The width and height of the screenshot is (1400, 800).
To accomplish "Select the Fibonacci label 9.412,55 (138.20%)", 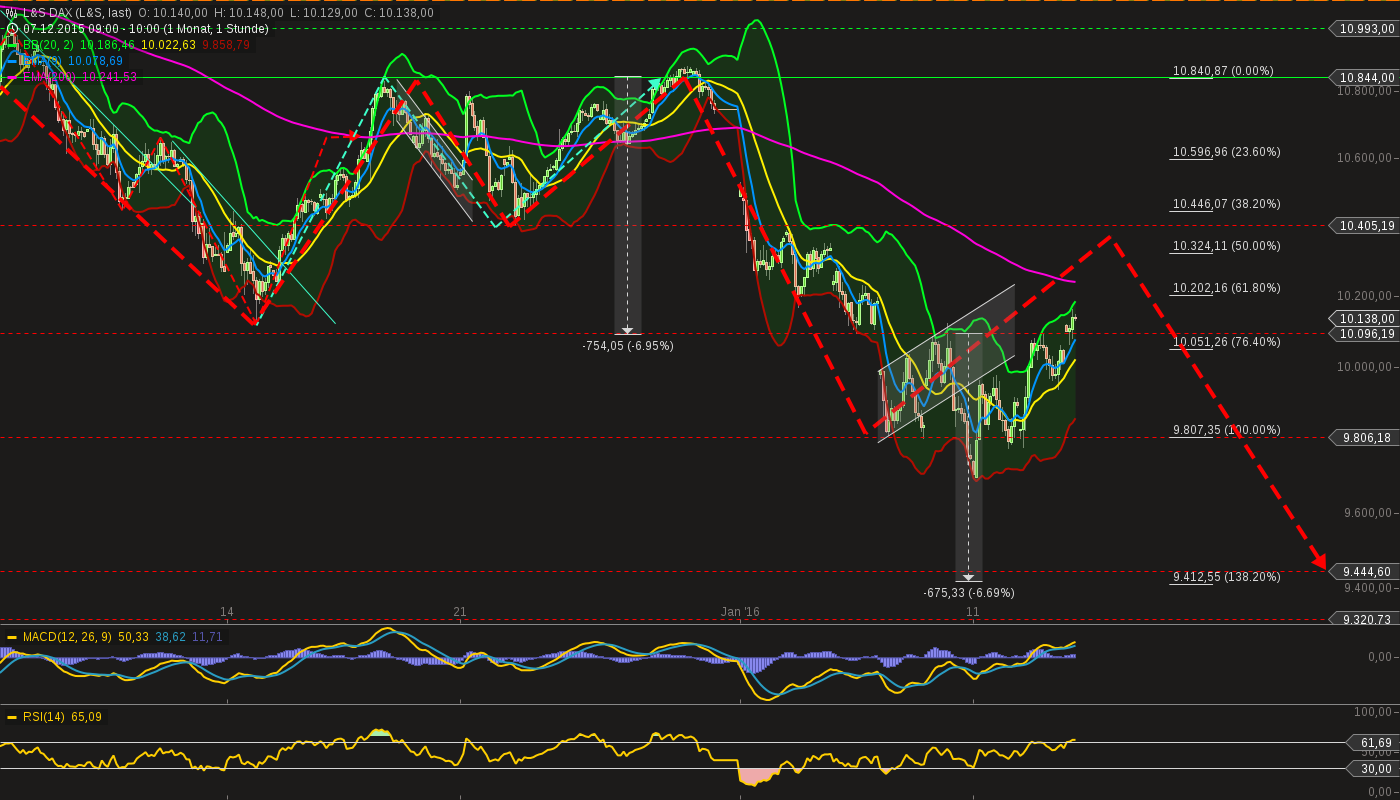I will [x=1226, y=577].
